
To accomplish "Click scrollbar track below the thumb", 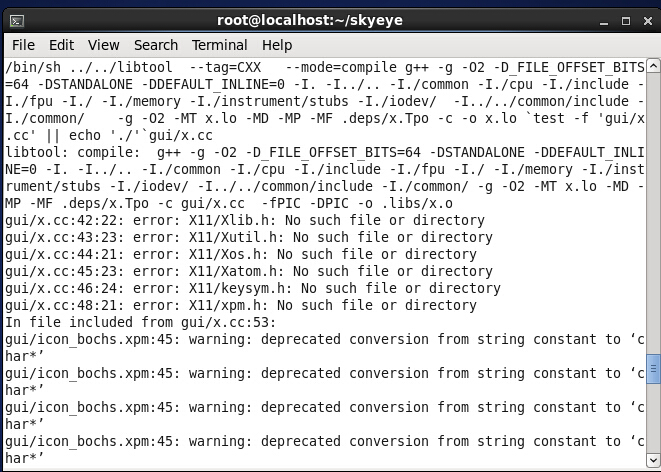I will 653,418.
